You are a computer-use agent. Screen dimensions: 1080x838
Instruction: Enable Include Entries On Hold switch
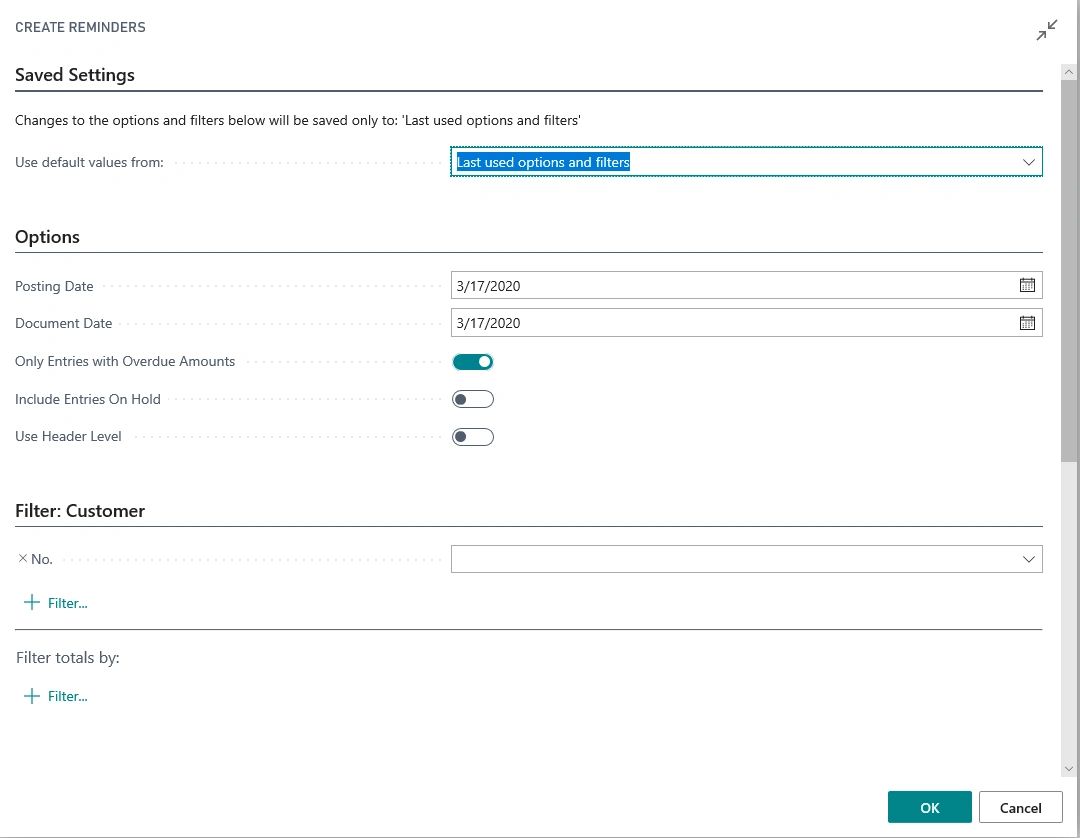coord(473,399)
